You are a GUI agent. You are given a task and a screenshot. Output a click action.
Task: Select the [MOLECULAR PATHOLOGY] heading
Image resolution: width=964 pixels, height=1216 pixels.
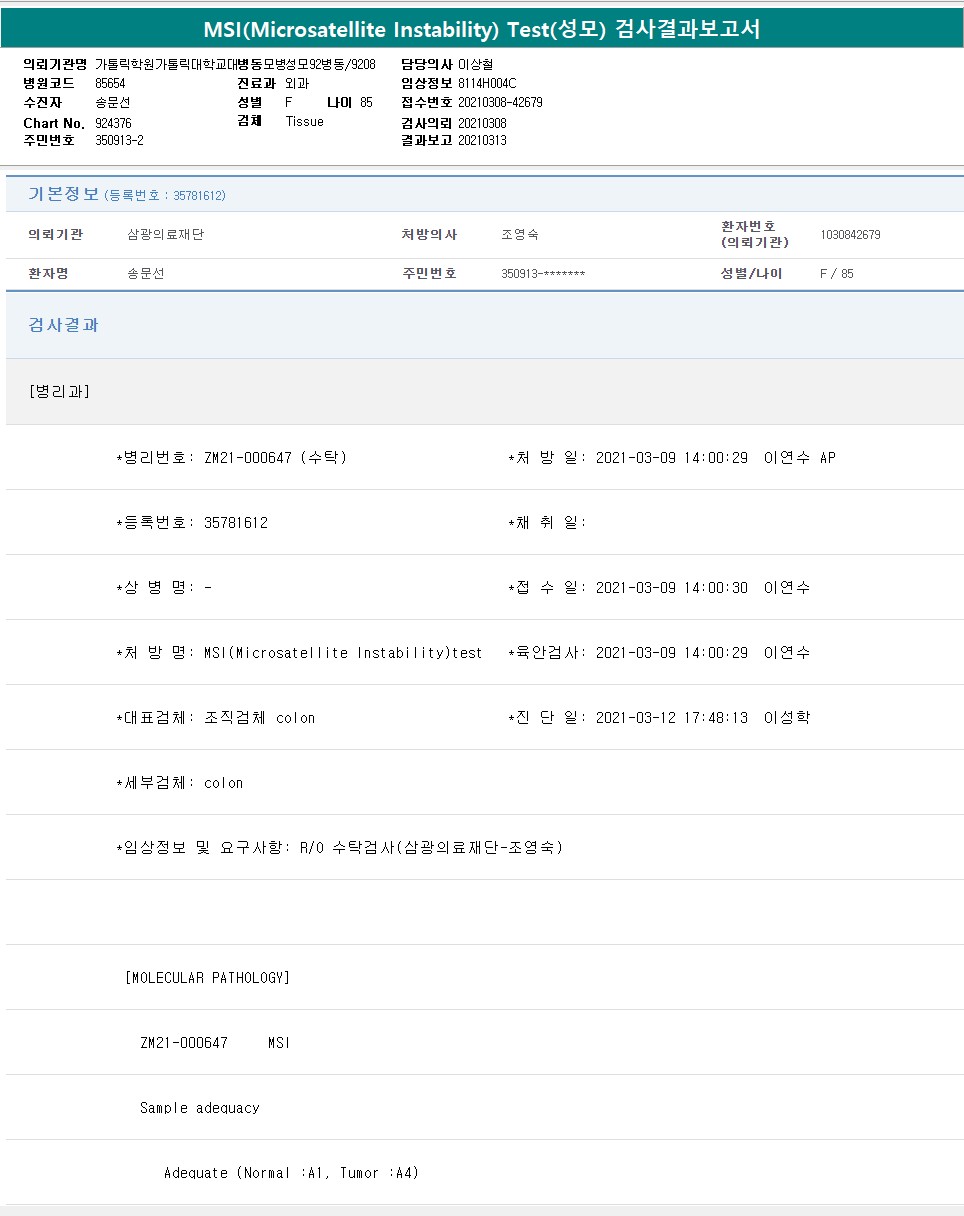[x=207, y=978]
